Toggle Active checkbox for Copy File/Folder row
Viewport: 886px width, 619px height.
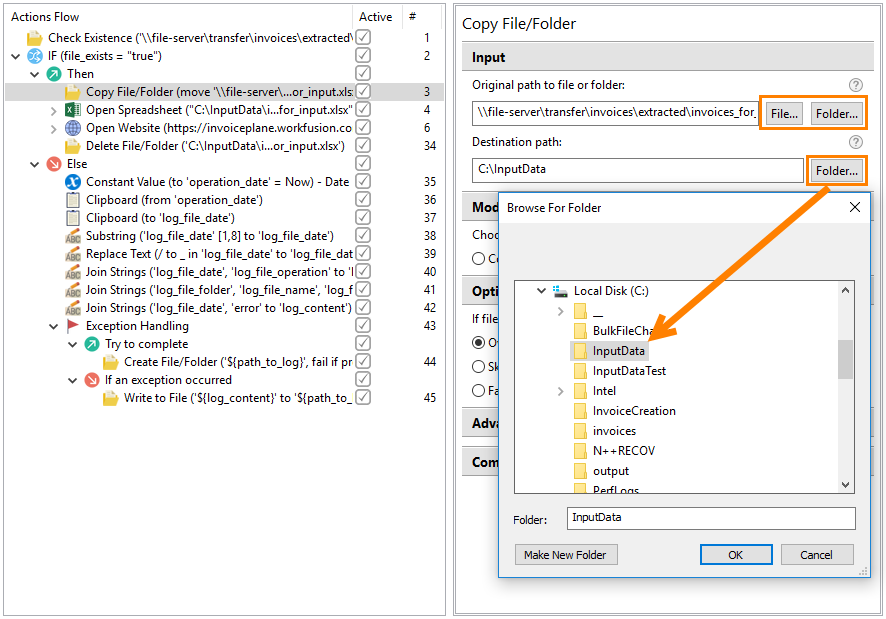click(363, 92)
